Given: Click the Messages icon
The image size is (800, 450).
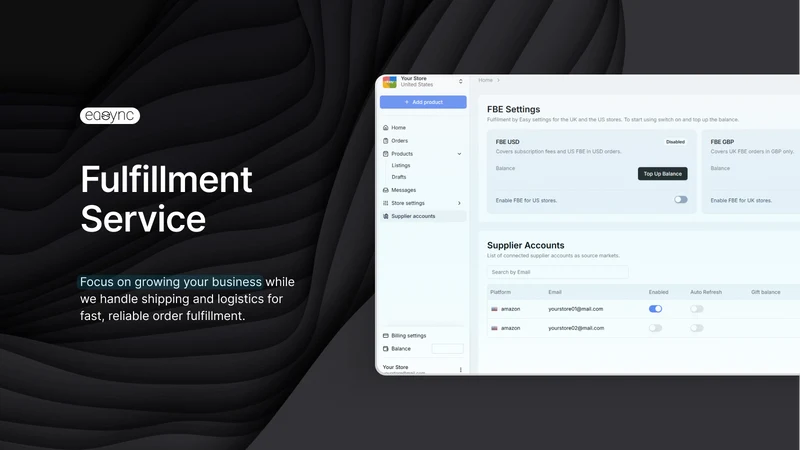Looking at the screenshot, I should point(386,190).
